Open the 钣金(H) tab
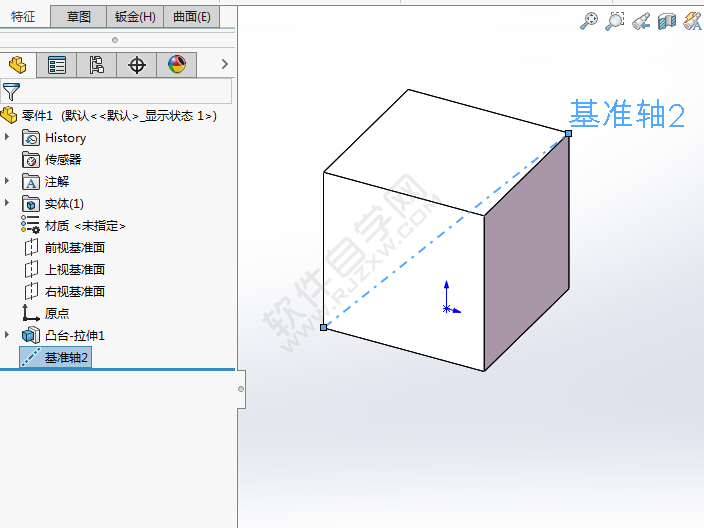 point(135,17)
